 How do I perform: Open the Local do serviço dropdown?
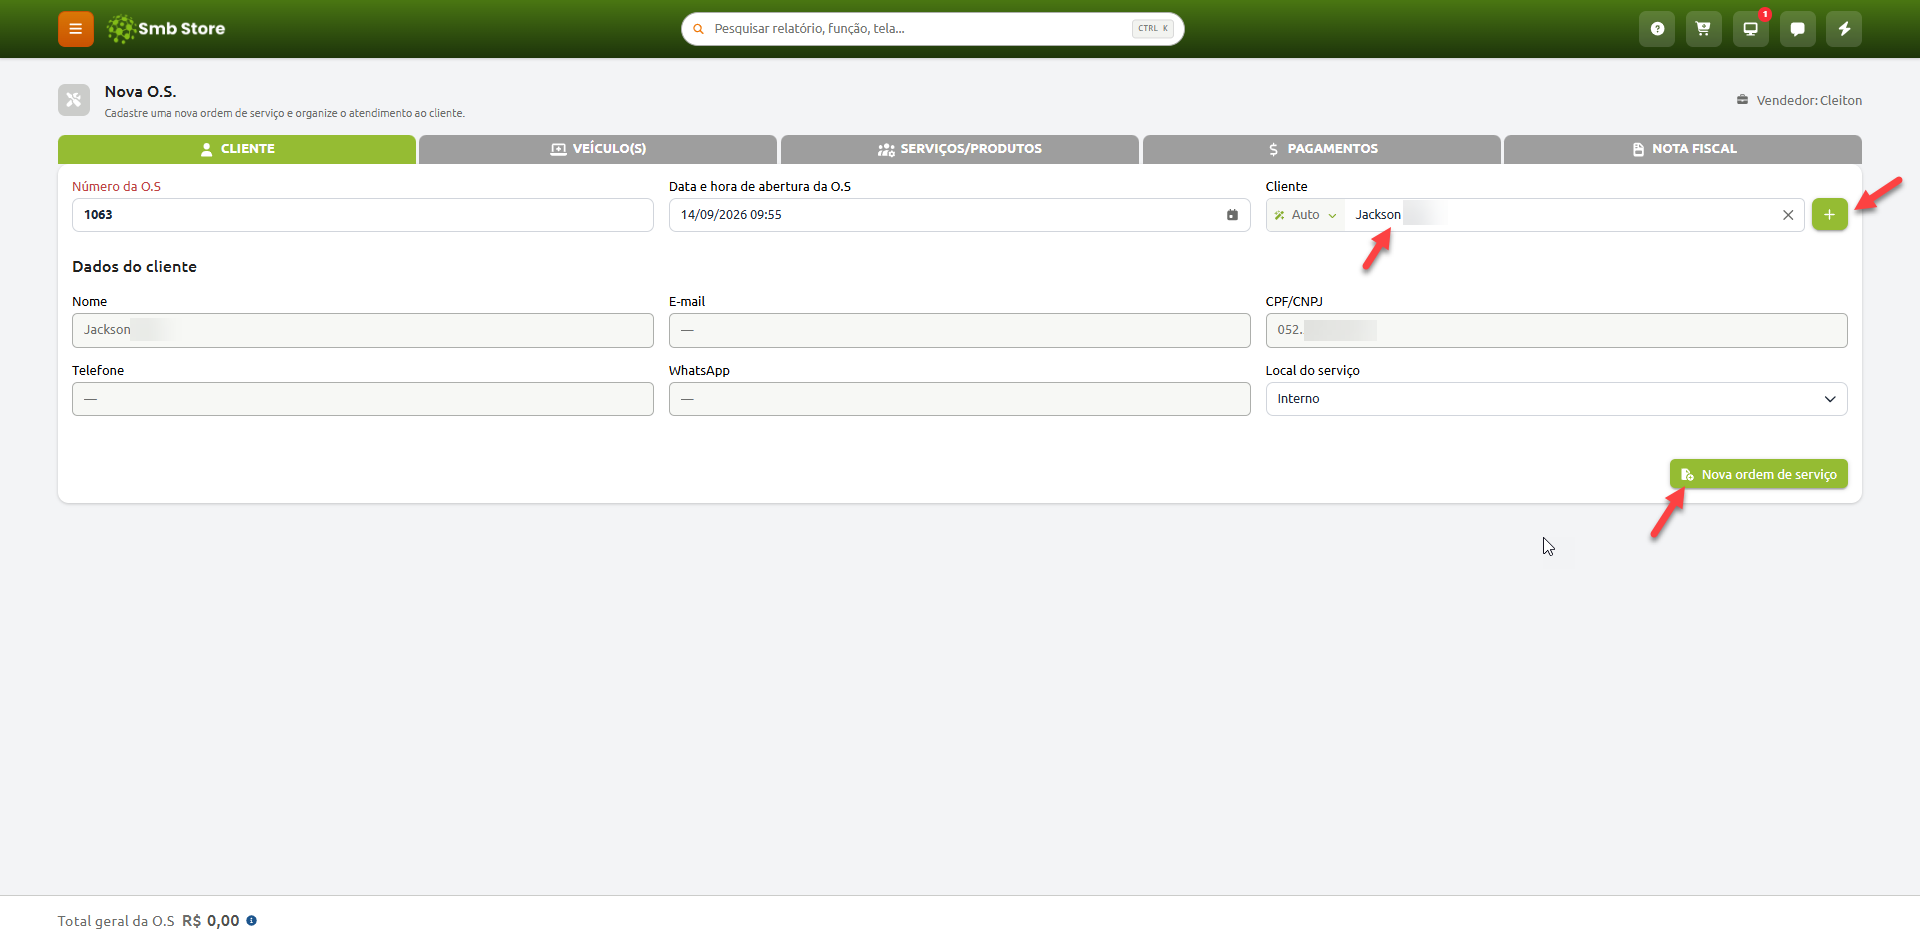coord(1556,399)
